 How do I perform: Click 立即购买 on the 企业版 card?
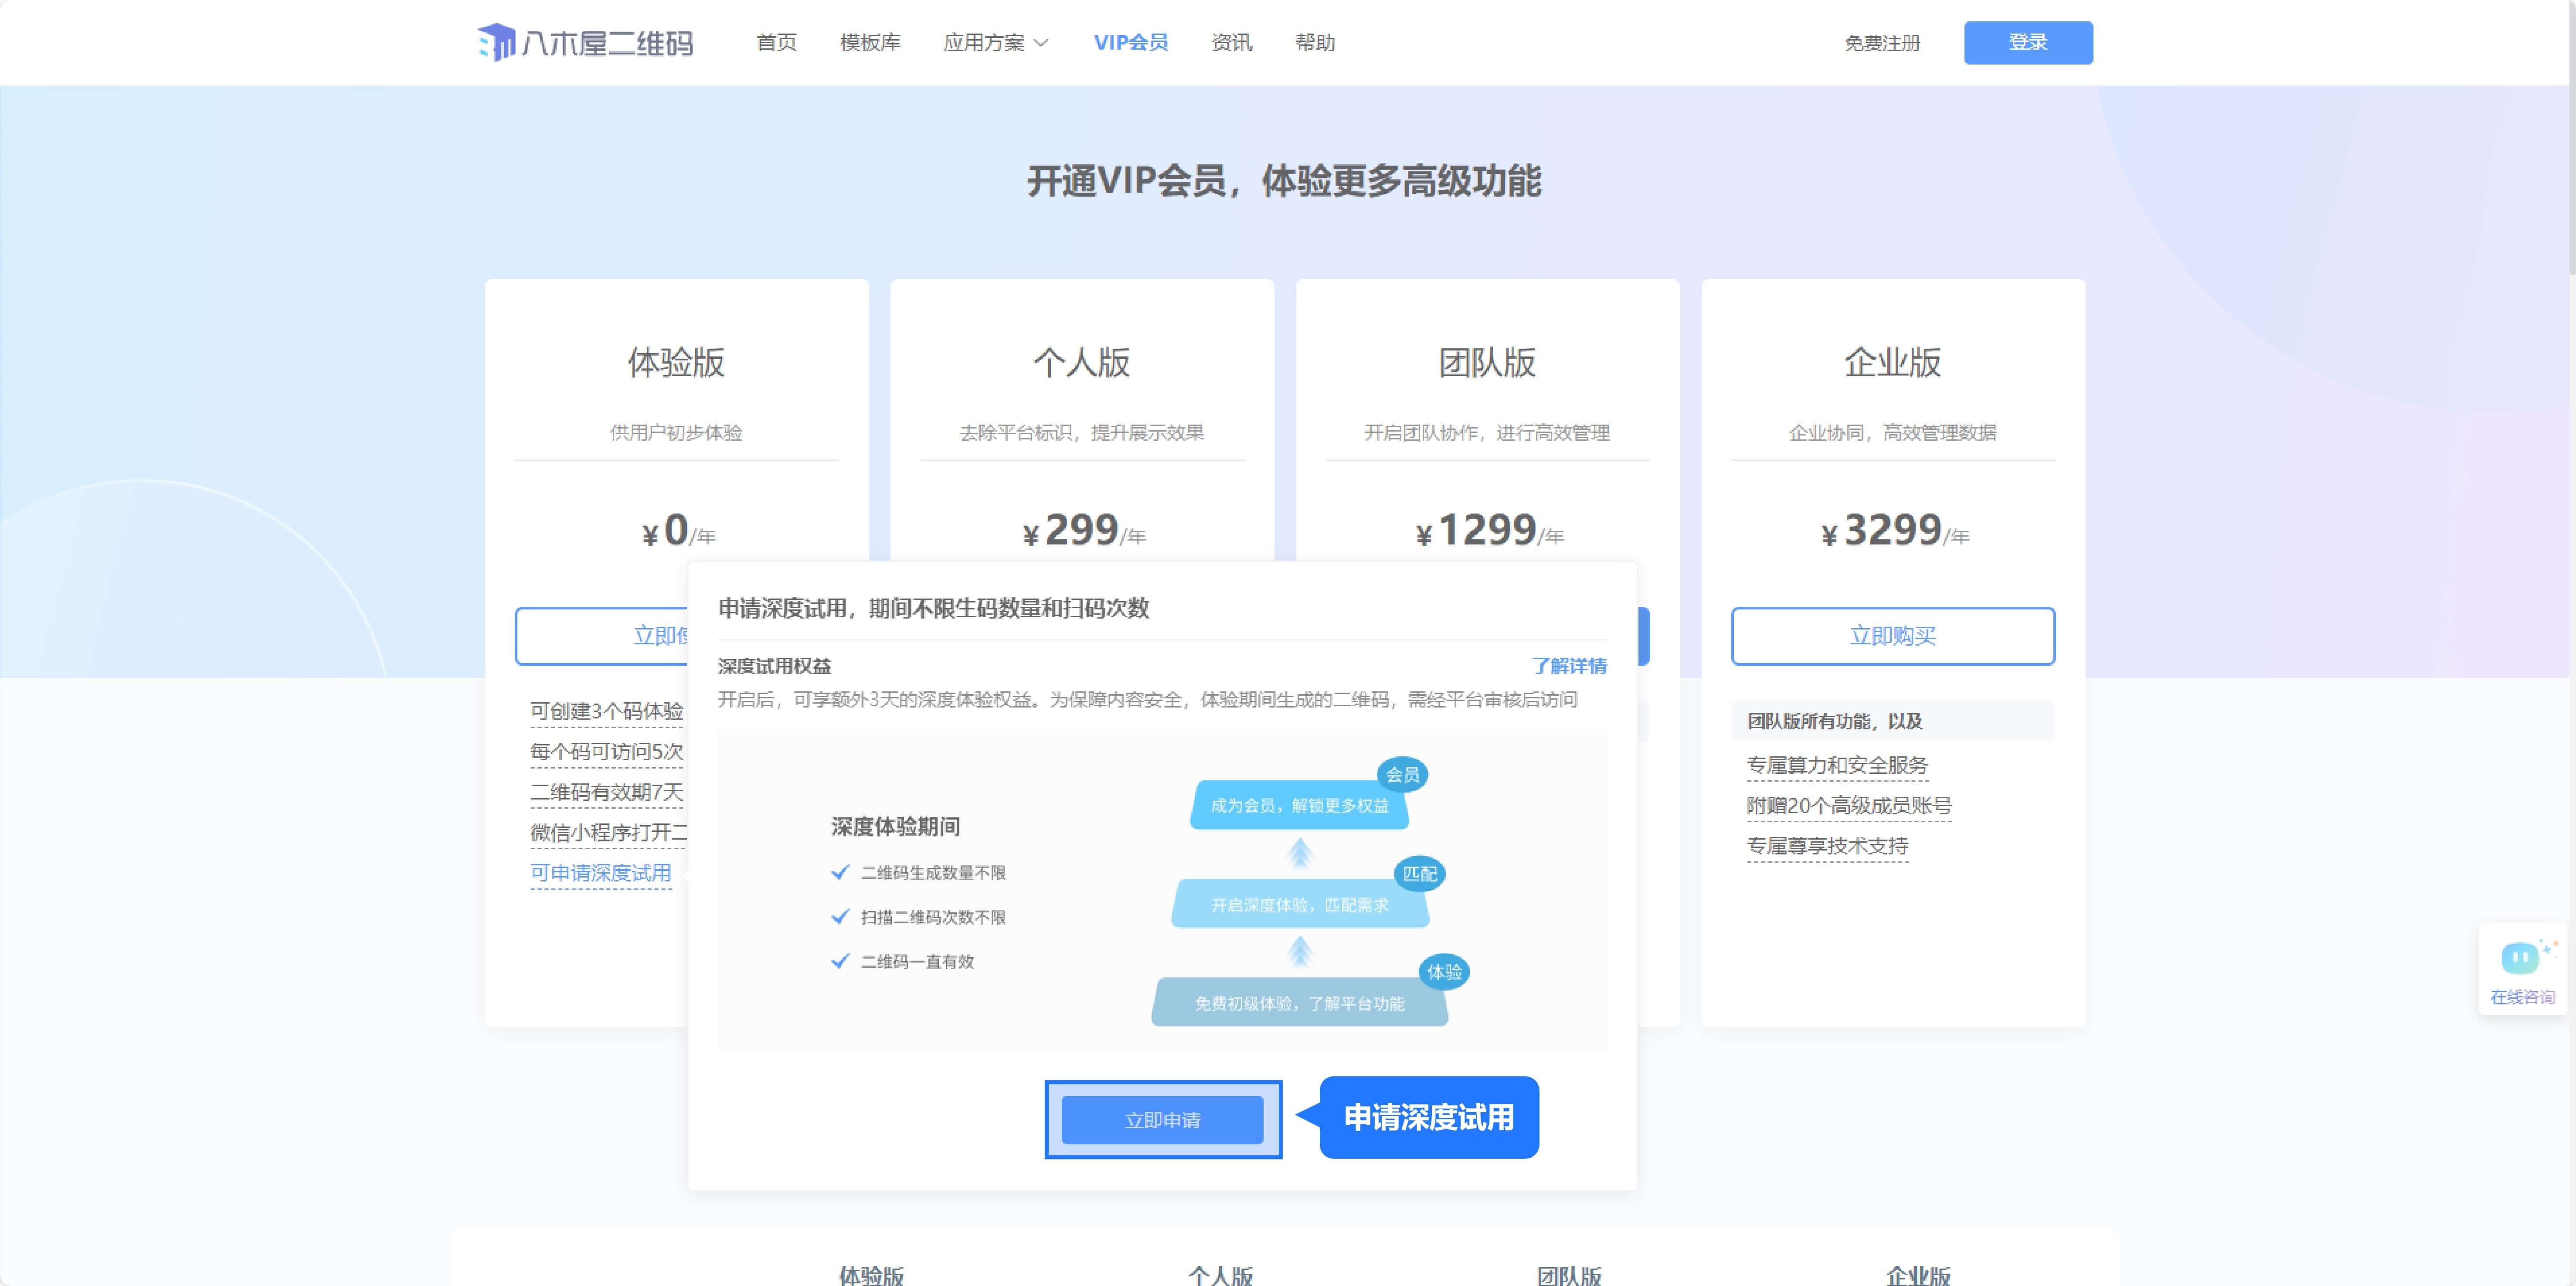click(1892, 635)
